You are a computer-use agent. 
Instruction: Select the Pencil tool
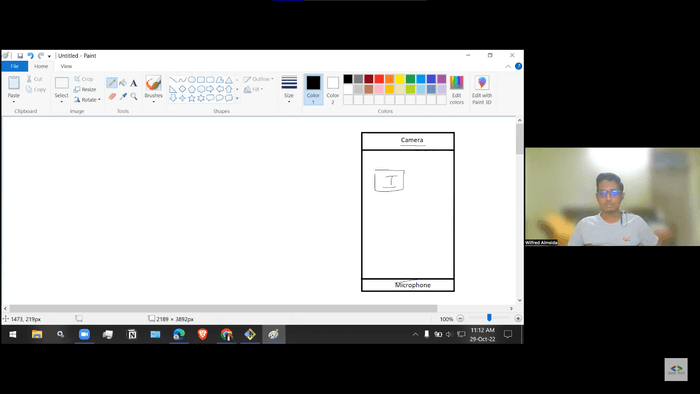112,83
